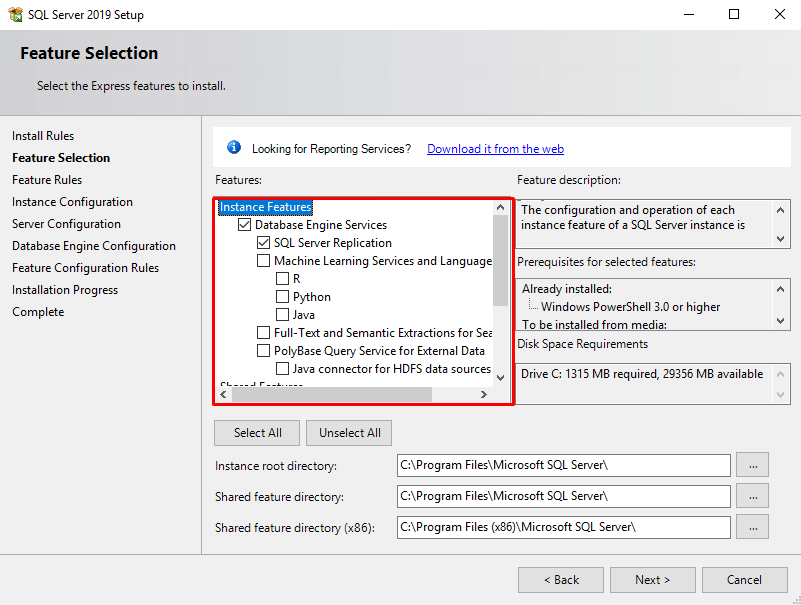This screenshot has height=605, width=801.
Task: Select the Feature Configuration Rules step
Action: pyautogui.click(x=85, y=268)
